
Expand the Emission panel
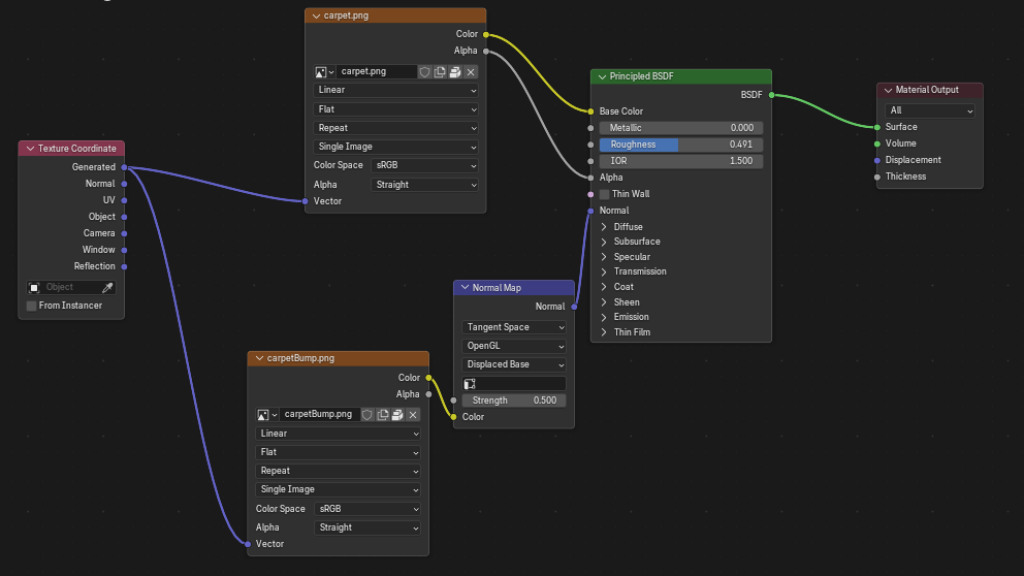click(x=603, y=317)
